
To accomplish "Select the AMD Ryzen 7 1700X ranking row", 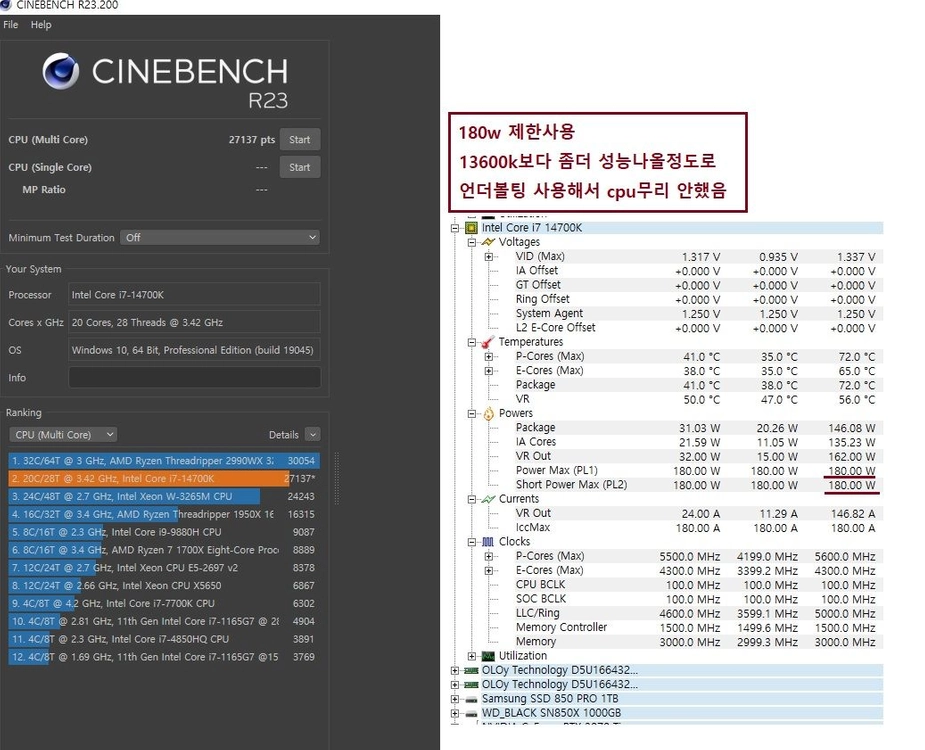I will 164,550.
